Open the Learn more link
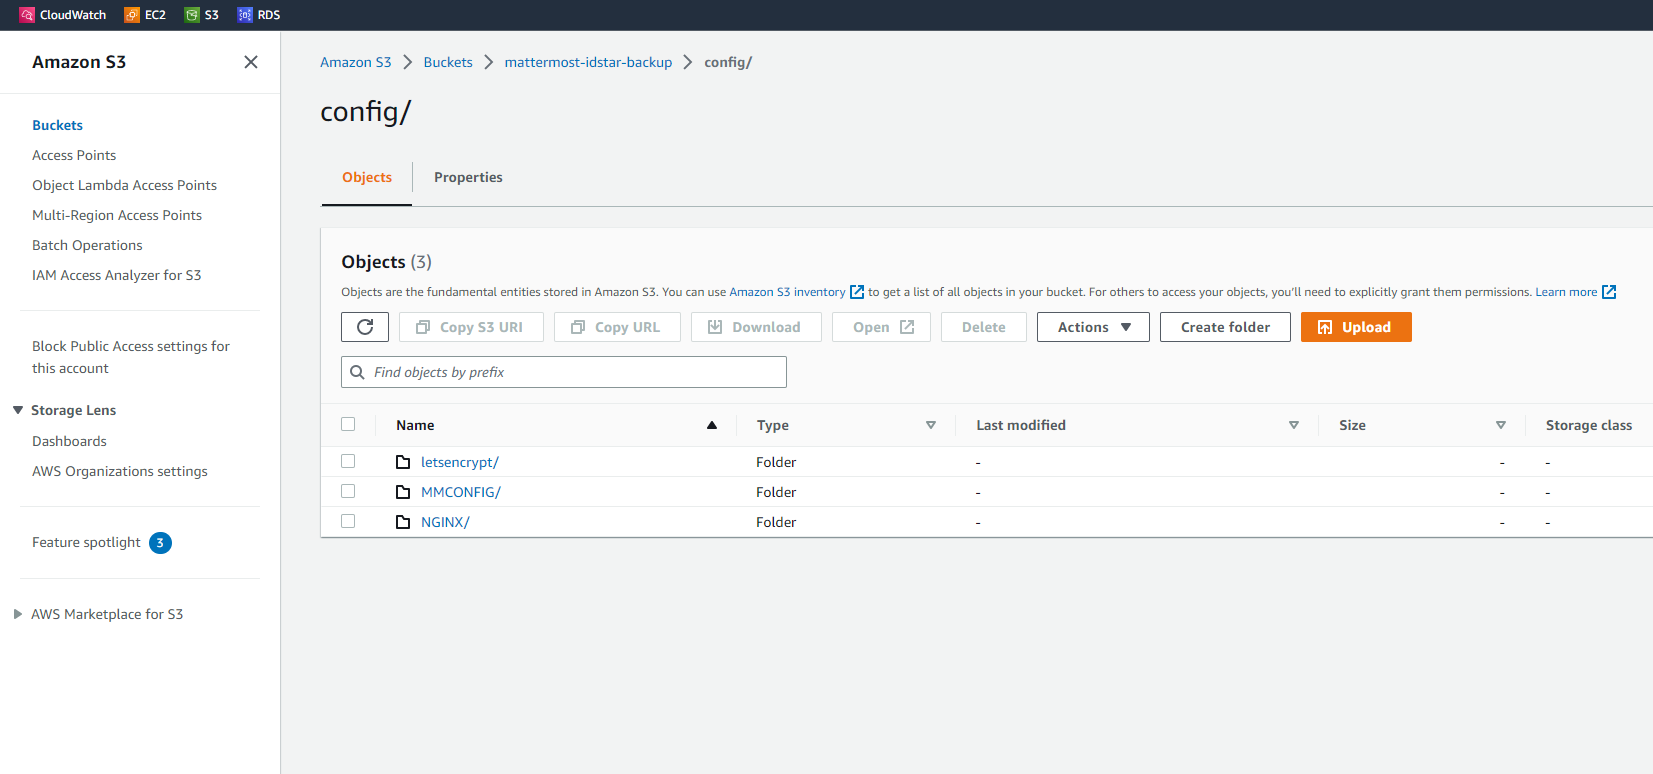Screen dimensions: 1653x774 (1566, 292)
